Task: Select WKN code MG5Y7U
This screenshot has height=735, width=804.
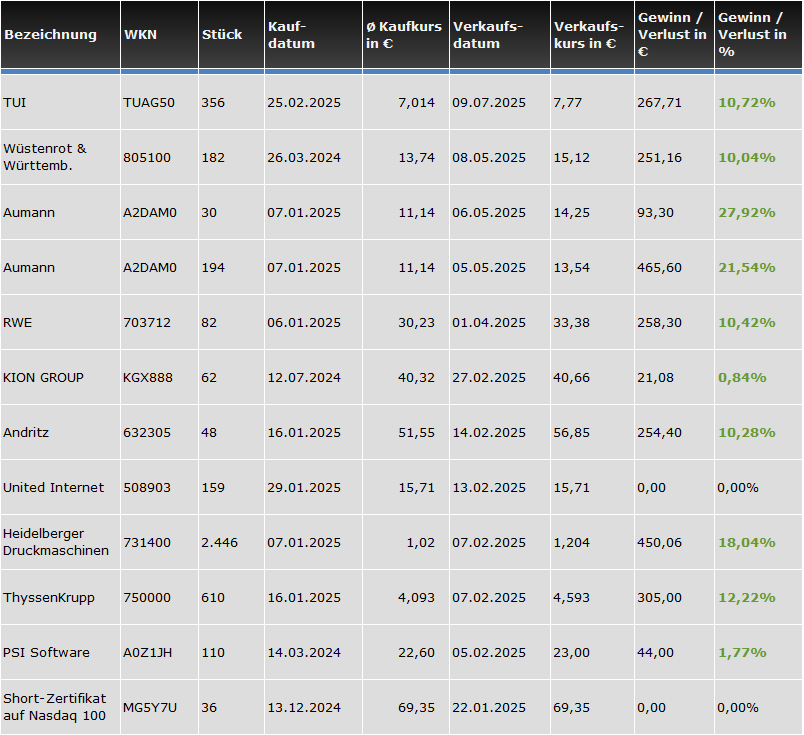Action: 150,707
